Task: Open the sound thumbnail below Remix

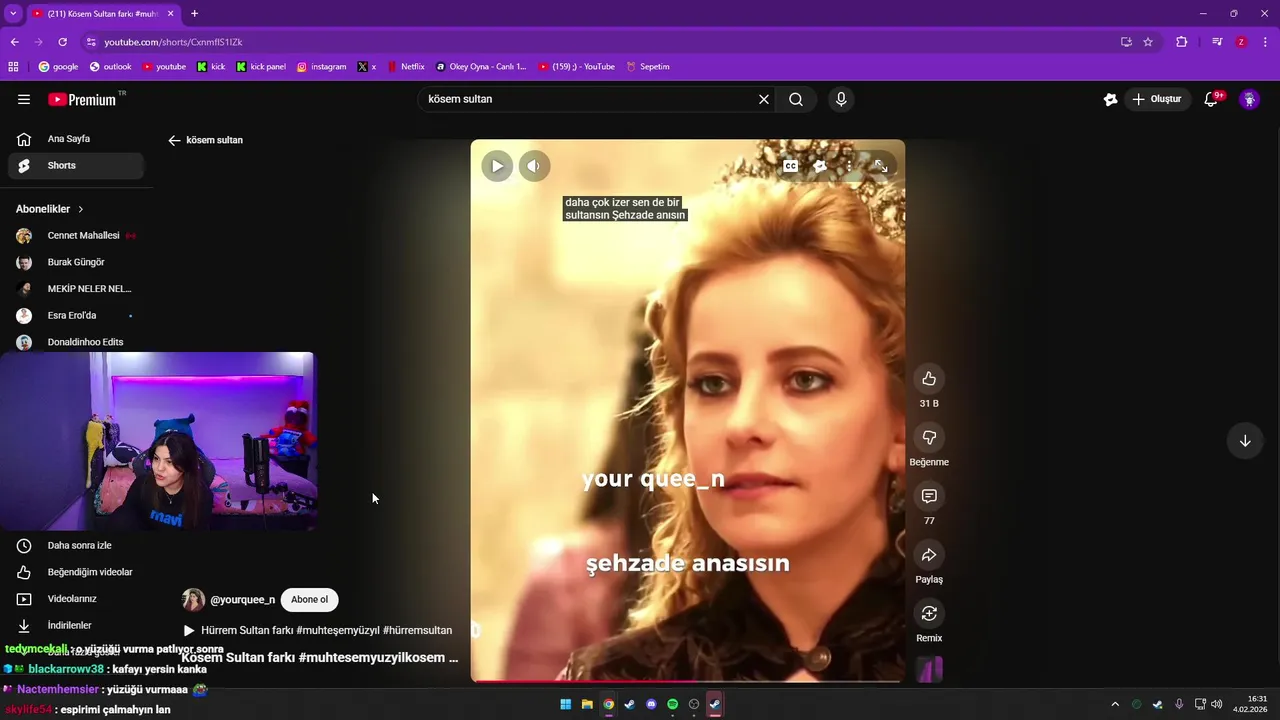Action: [x=929, y=668]
